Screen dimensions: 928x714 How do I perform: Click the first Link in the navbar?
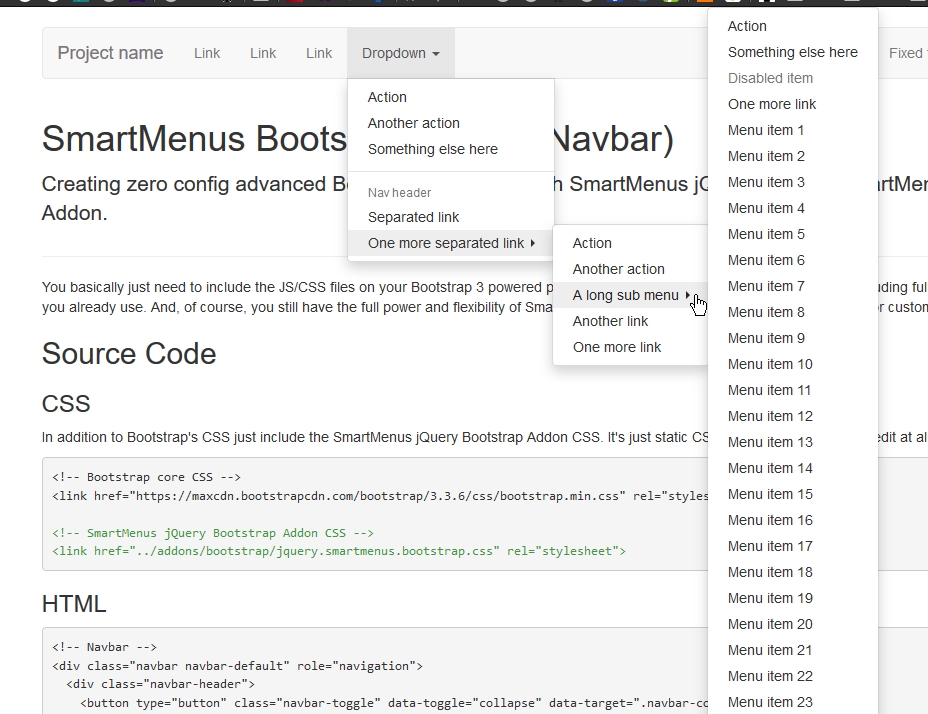point(207,53)
